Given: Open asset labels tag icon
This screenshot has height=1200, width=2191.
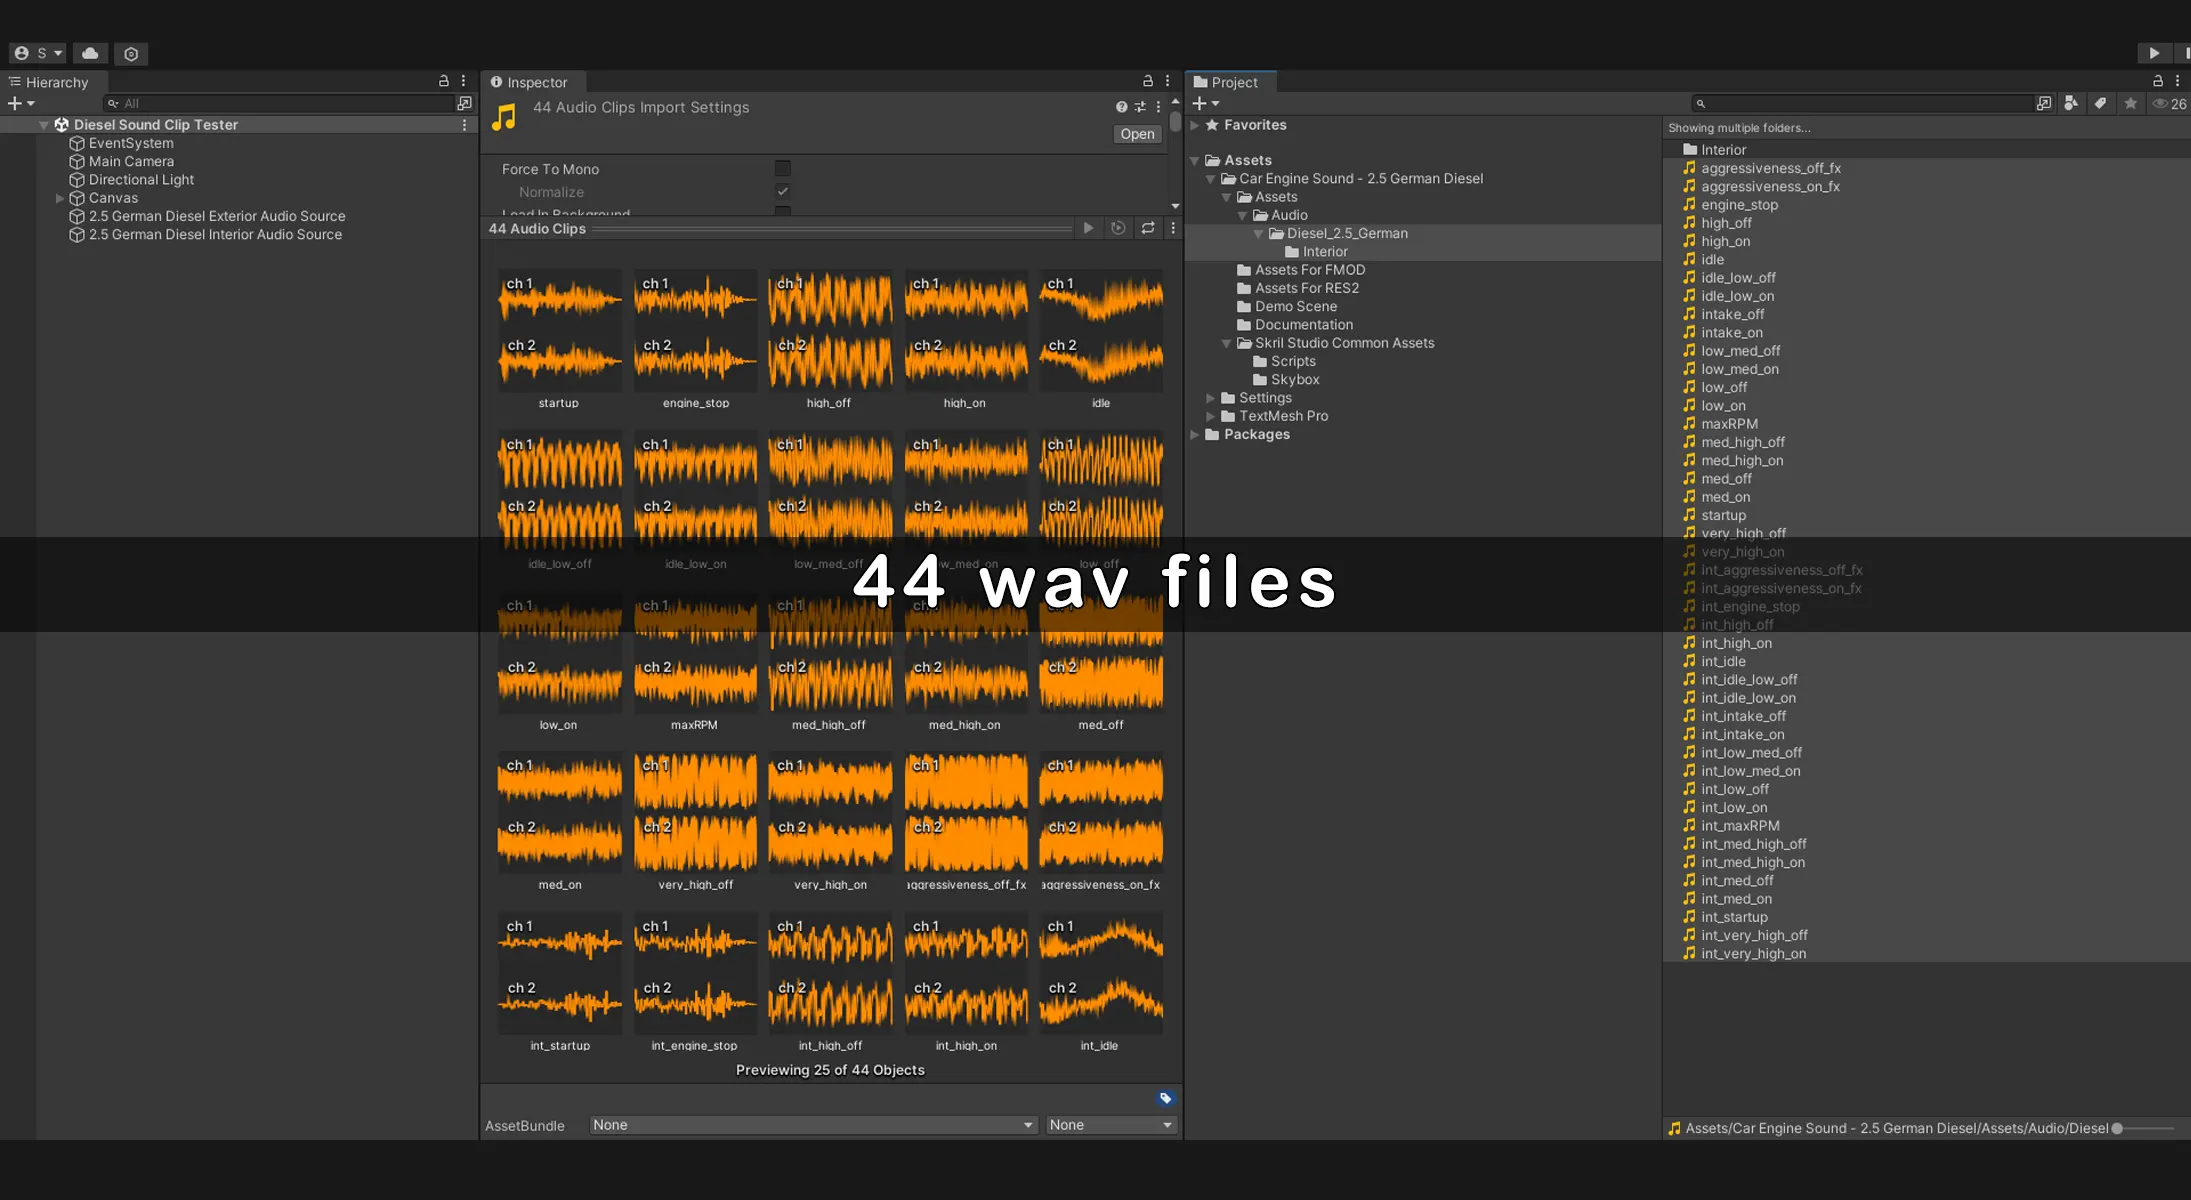Looking at the screenshot, I should [1165, 1098].
